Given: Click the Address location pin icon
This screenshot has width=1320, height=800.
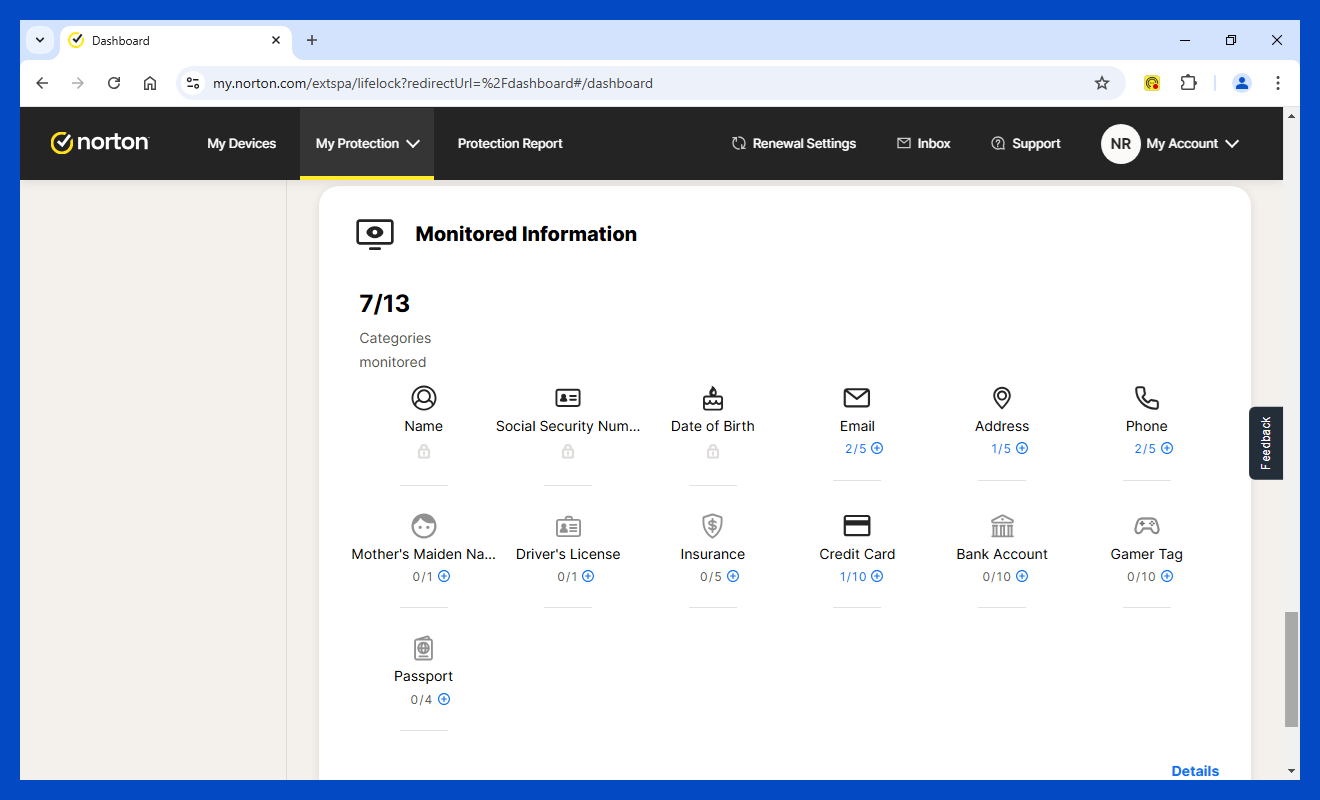Looking at the screenshot, I should coord(1002,398).
